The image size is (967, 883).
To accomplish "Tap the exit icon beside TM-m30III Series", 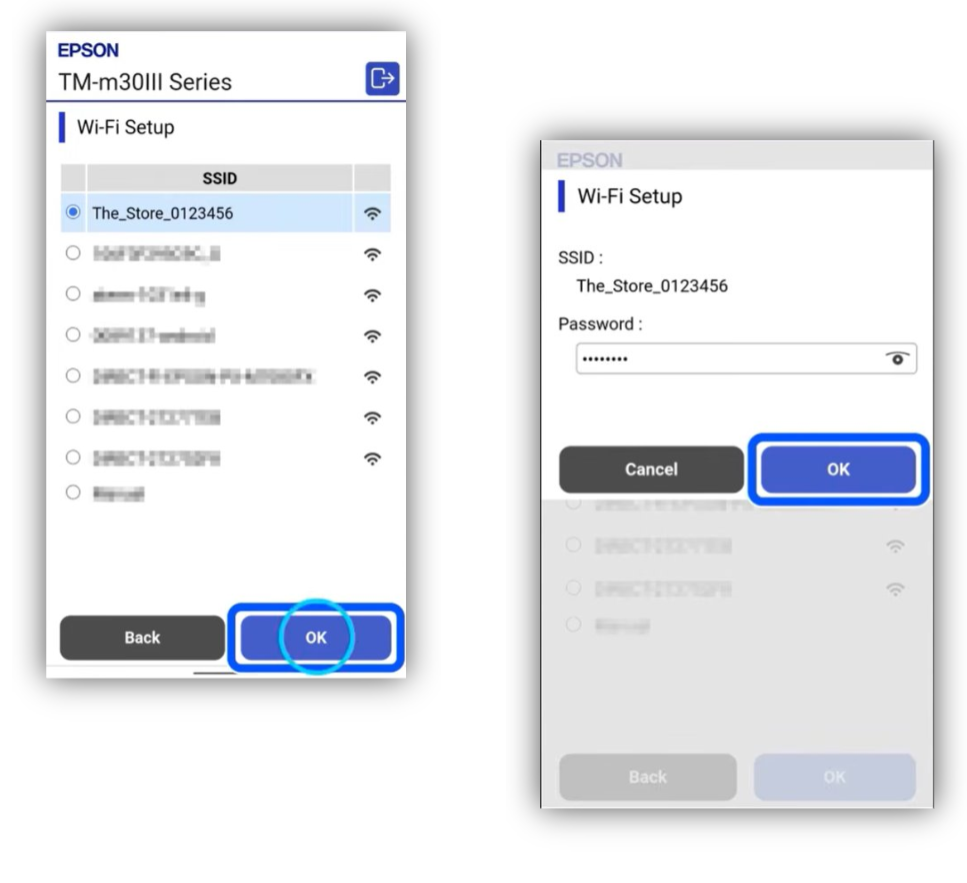I will point(382,78).
